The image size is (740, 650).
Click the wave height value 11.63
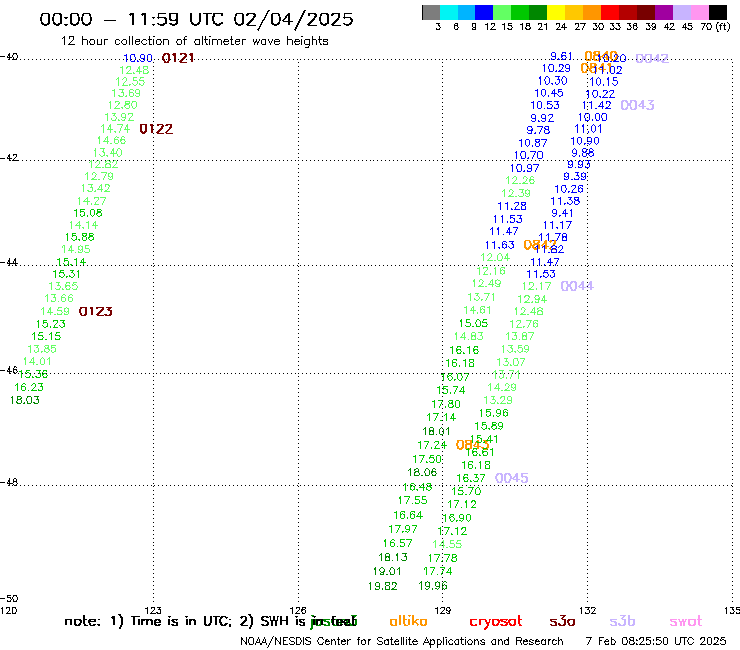point(500,245)
